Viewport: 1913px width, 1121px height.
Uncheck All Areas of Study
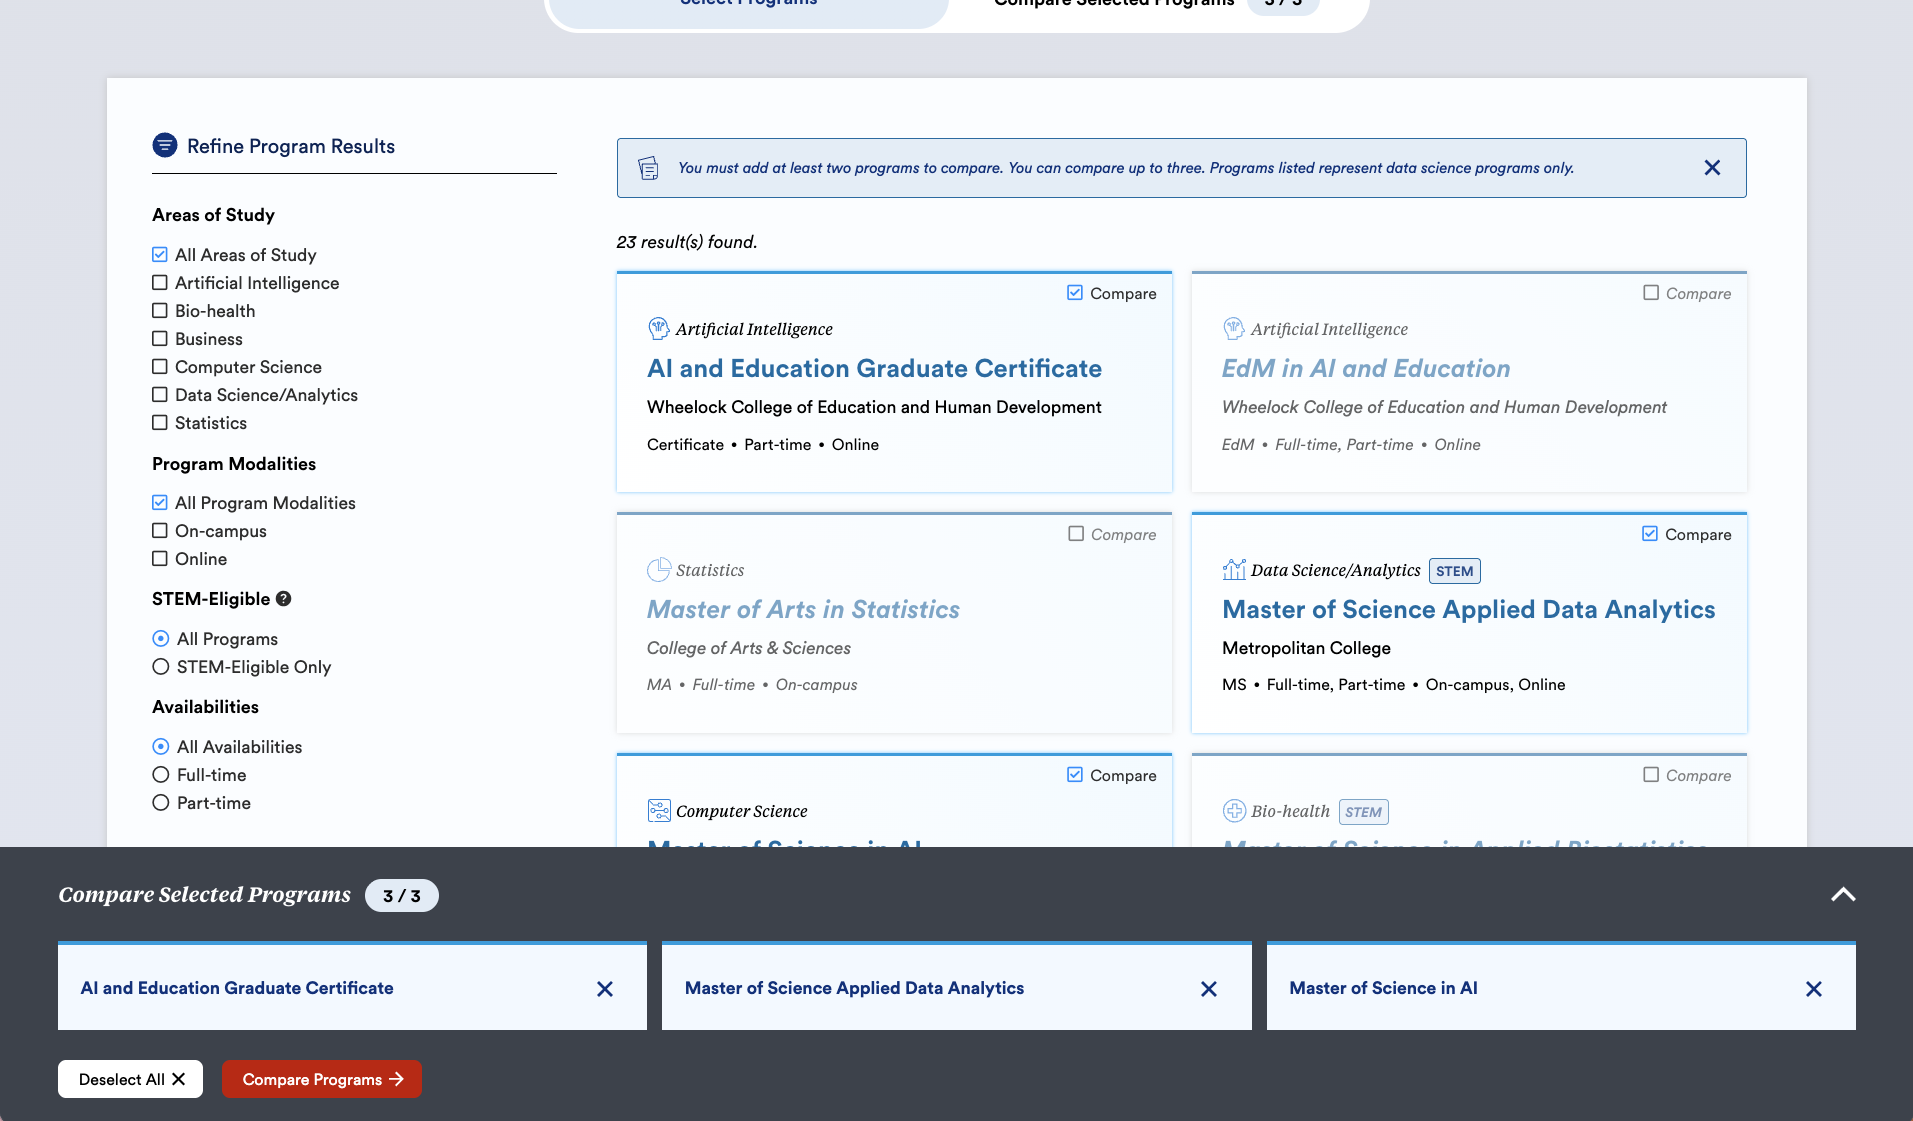click(x=160, y=254)
